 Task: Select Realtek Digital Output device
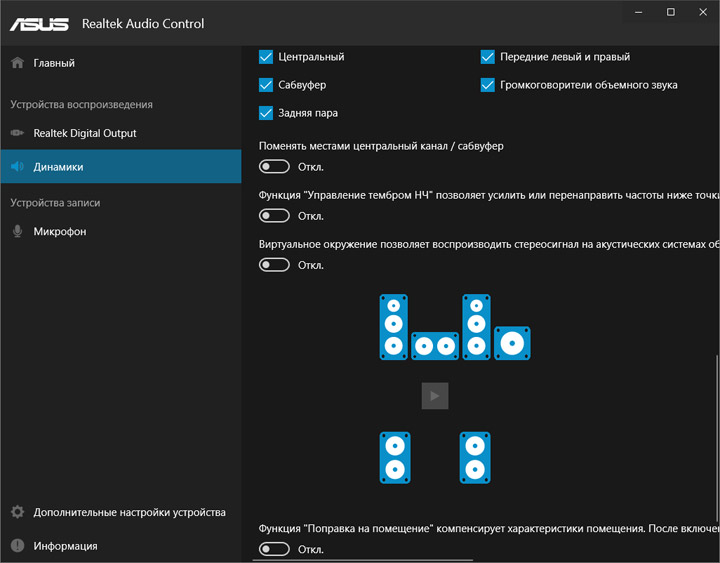tap(84, 133)
